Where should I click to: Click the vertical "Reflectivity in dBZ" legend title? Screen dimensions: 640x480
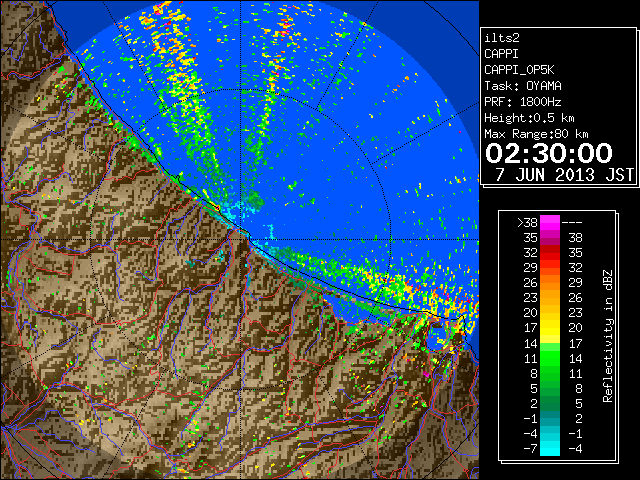click(608, 336)
